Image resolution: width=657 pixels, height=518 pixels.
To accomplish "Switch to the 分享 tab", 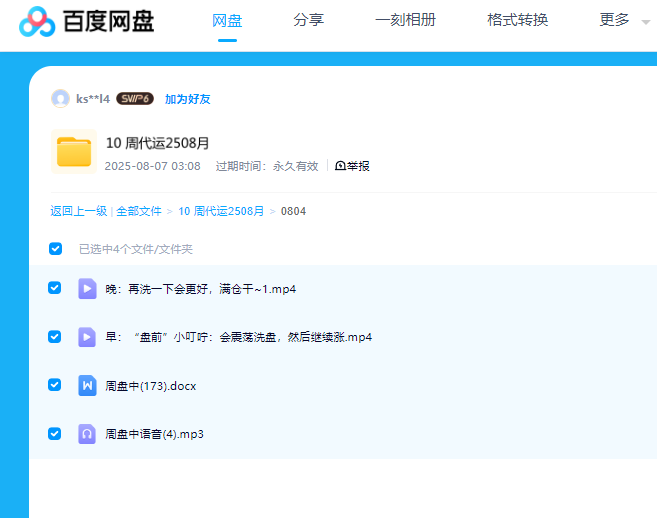I will click(308, 20).
